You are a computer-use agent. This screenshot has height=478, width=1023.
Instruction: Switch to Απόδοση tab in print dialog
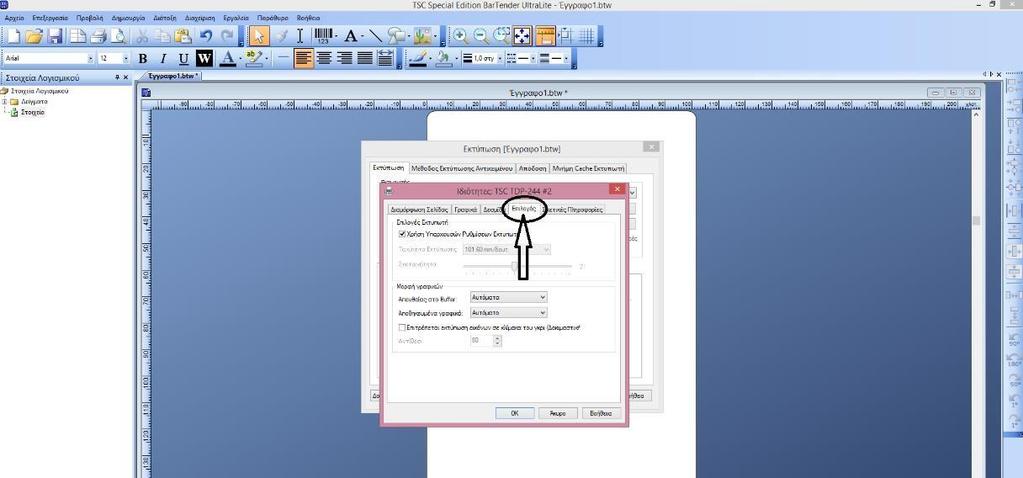pos(532,168)
